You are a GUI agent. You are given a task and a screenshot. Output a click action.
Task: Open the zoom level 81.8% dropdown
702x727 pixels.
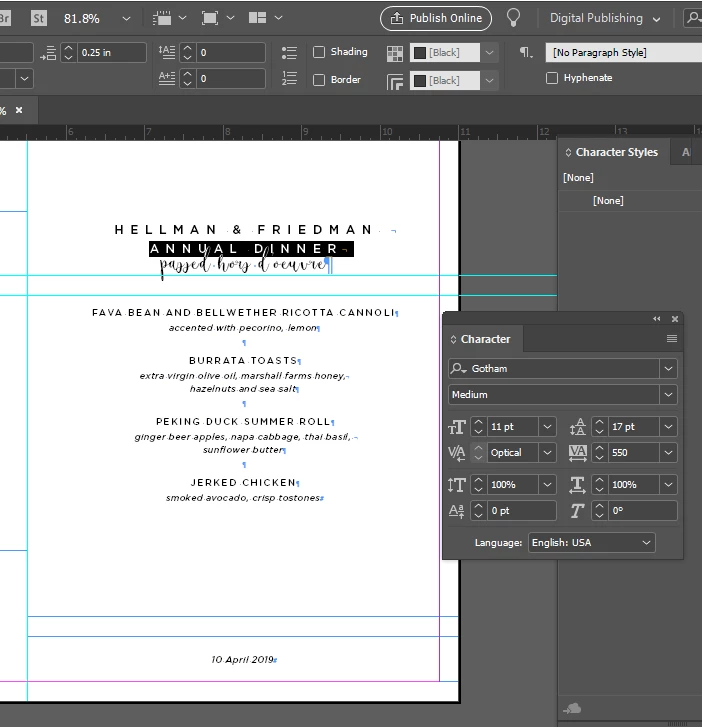[126, 19]
